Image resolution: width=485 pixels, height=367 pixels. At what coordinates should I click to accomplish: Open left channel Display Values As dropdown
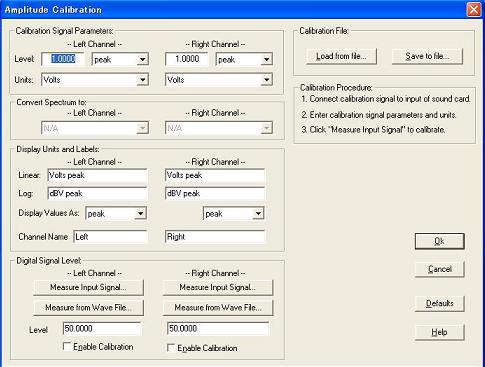[116, 213]
